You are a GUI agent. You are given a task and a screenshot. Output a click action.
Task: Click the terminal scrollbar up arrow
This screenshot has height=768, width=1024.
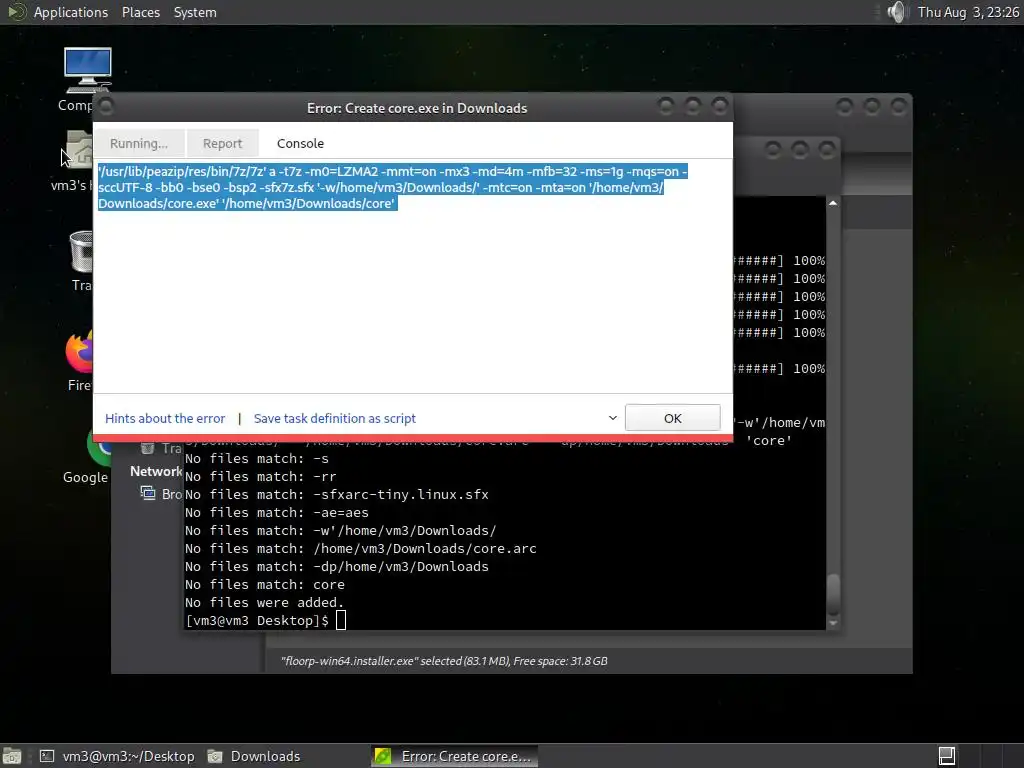(x=833, y=203)
